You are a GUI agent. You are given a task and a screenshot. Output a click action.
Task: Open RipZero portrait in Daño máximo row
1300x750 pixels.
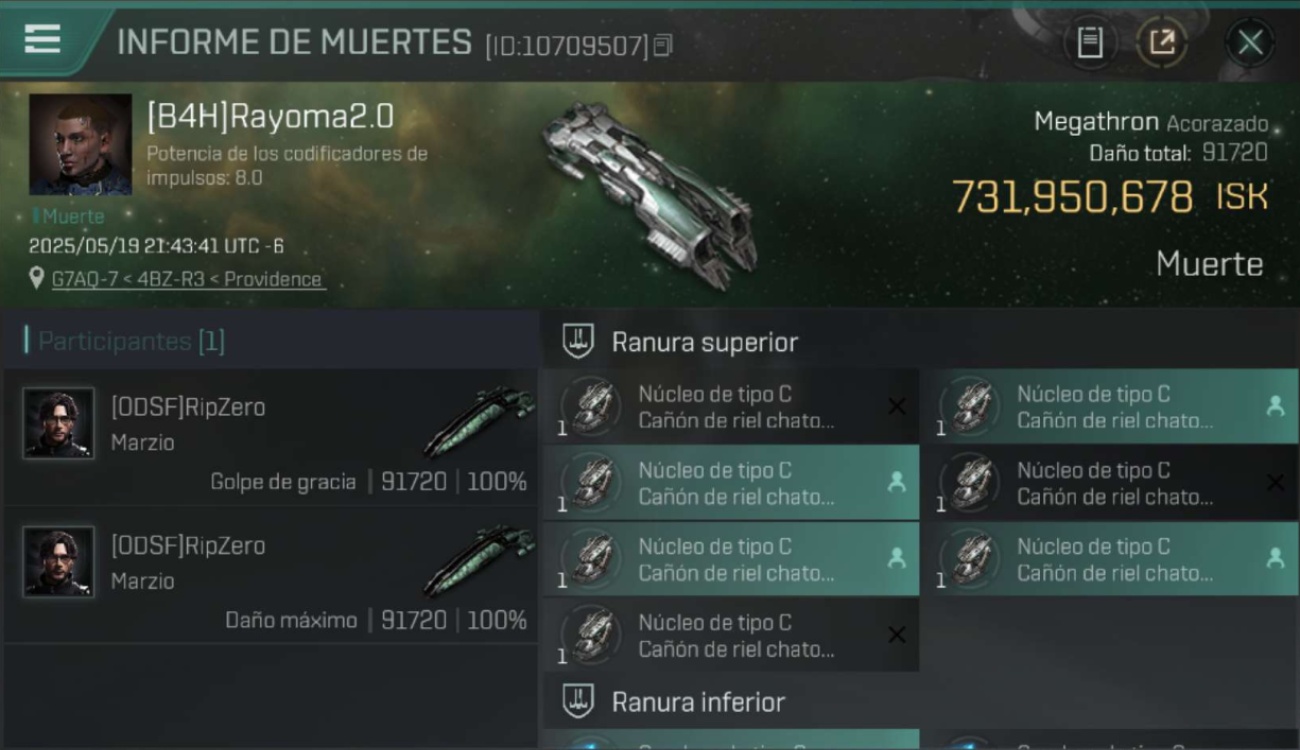point(59,561)
